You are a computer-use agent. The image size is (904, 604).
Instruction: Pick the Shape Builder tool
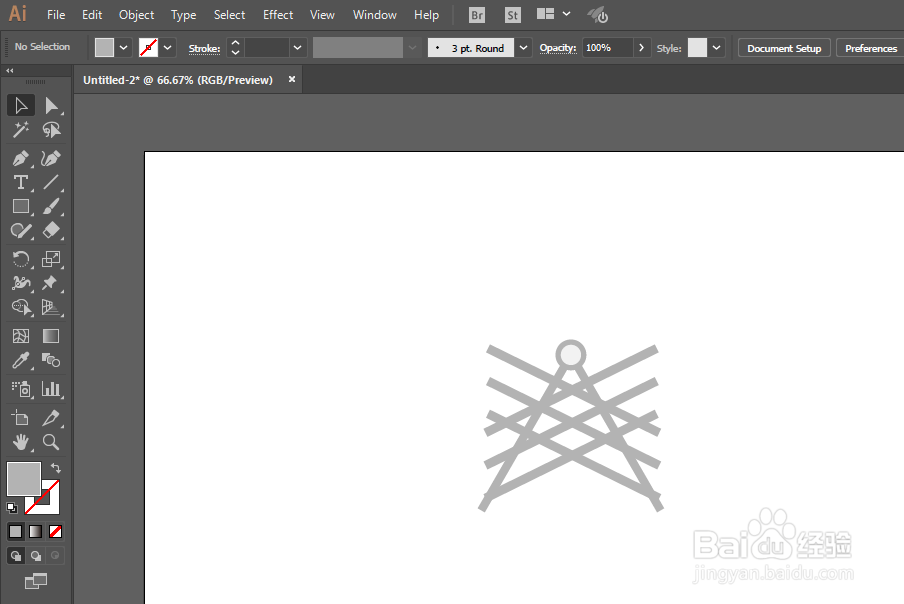(21, 307)
